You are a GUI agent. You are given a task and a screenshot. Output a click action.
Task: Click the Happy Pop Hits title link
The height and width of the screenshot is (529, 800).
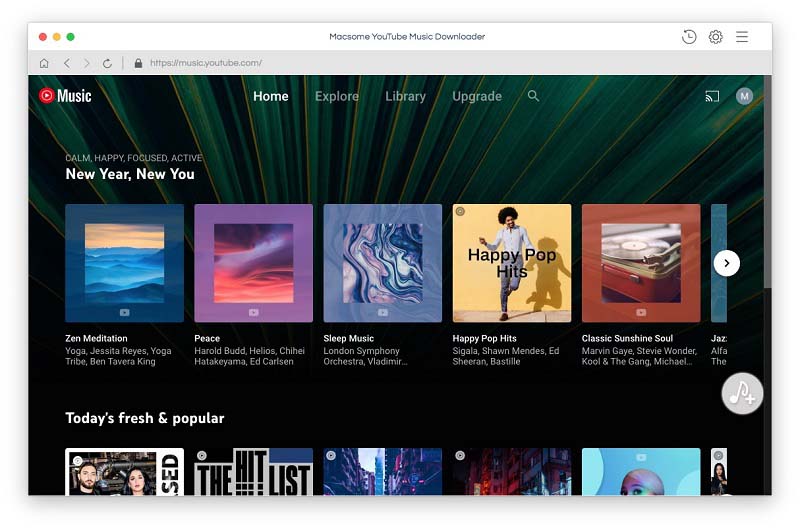point(484,338)
